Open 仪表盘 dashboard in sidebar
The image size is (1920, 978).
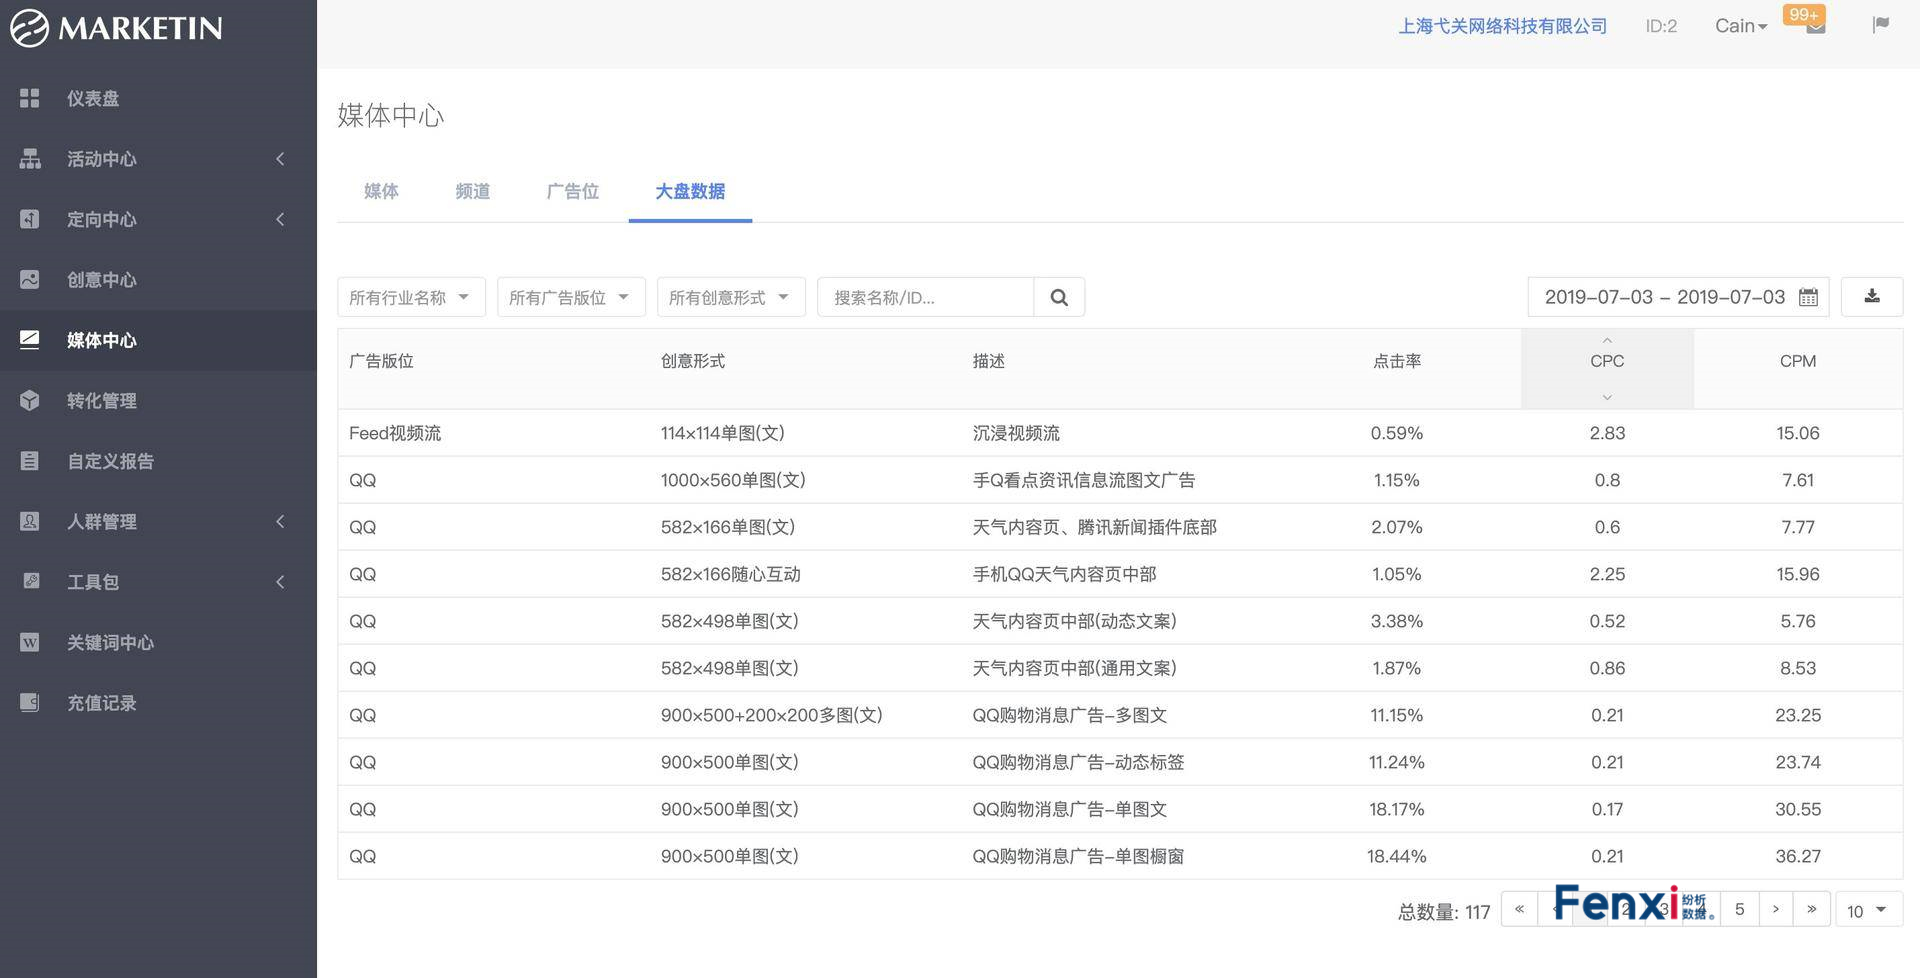92,98
